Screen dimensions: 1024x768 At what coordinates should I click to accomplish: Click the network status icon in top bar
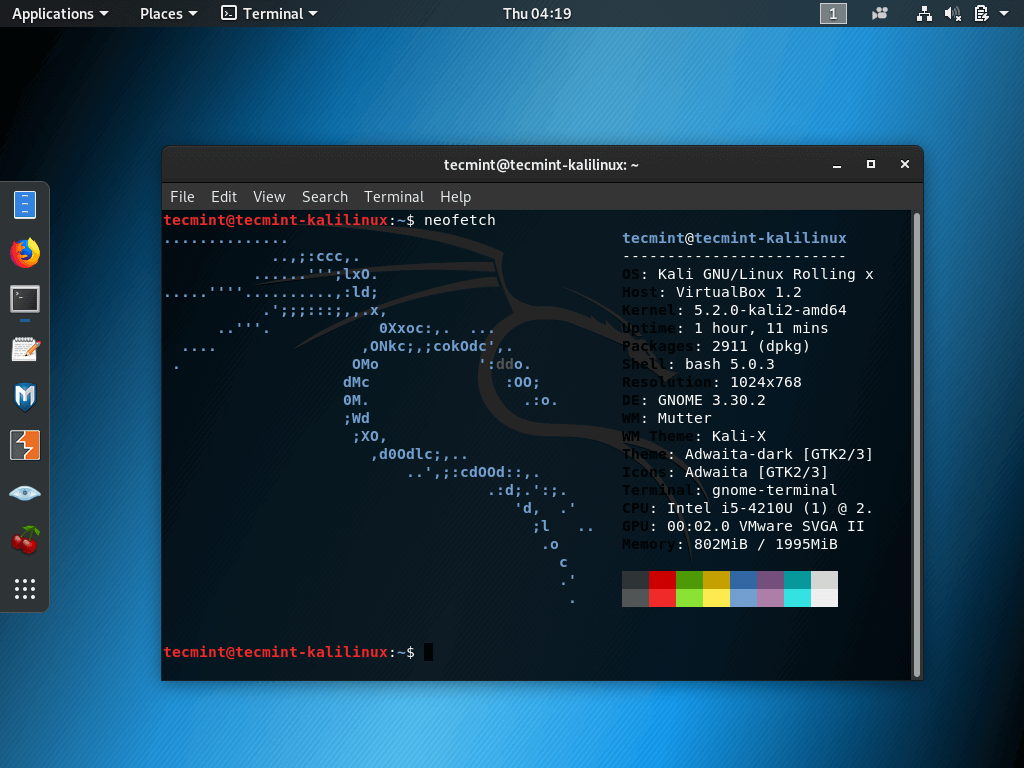coord(924,13)
